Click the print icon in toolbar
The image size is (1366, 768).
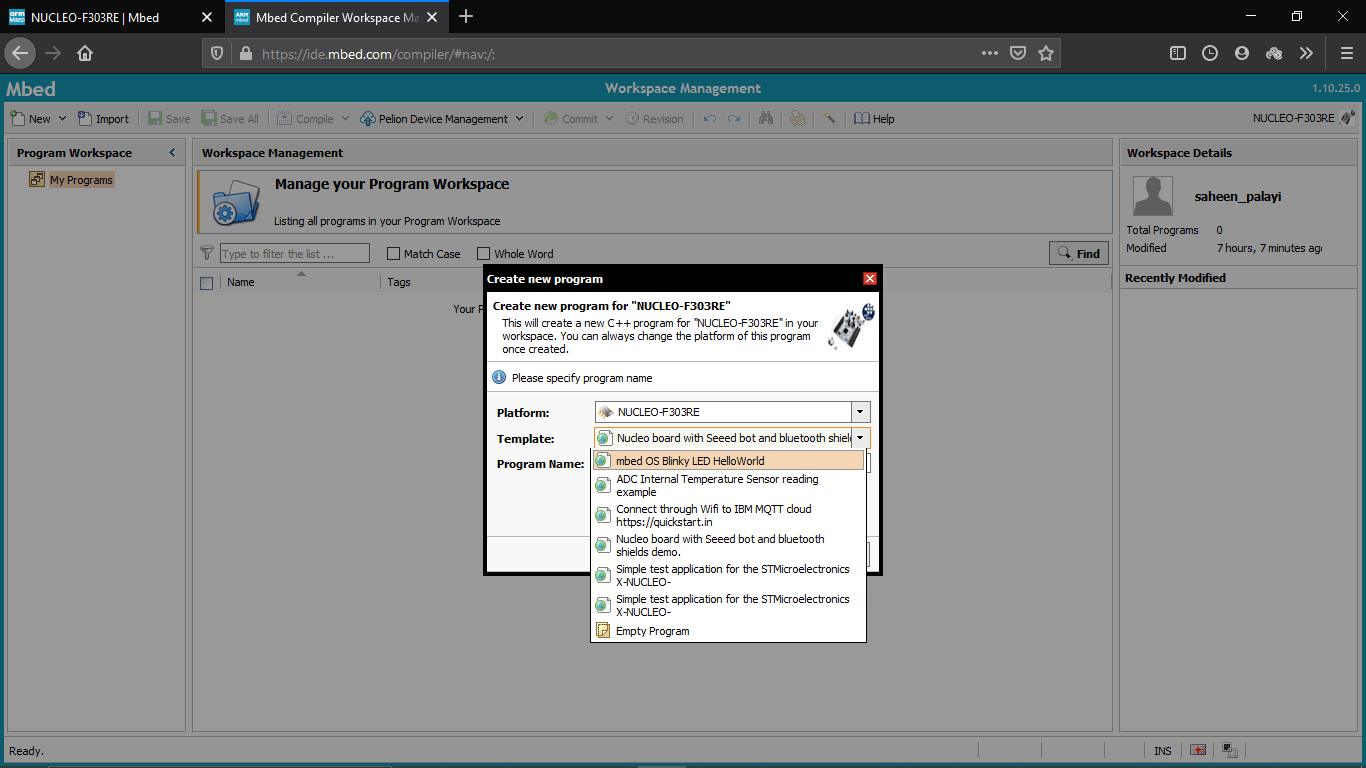click(797, 118)
